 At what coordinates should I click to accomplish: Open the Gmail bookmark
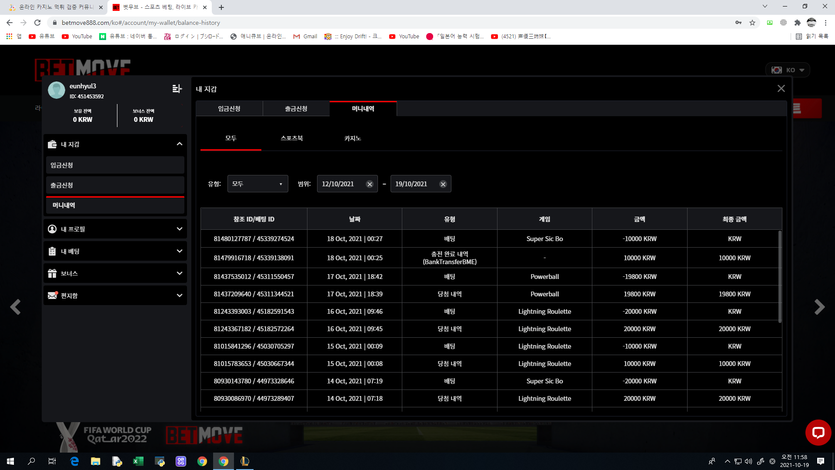pyautogui.click(x=305, y=36)
